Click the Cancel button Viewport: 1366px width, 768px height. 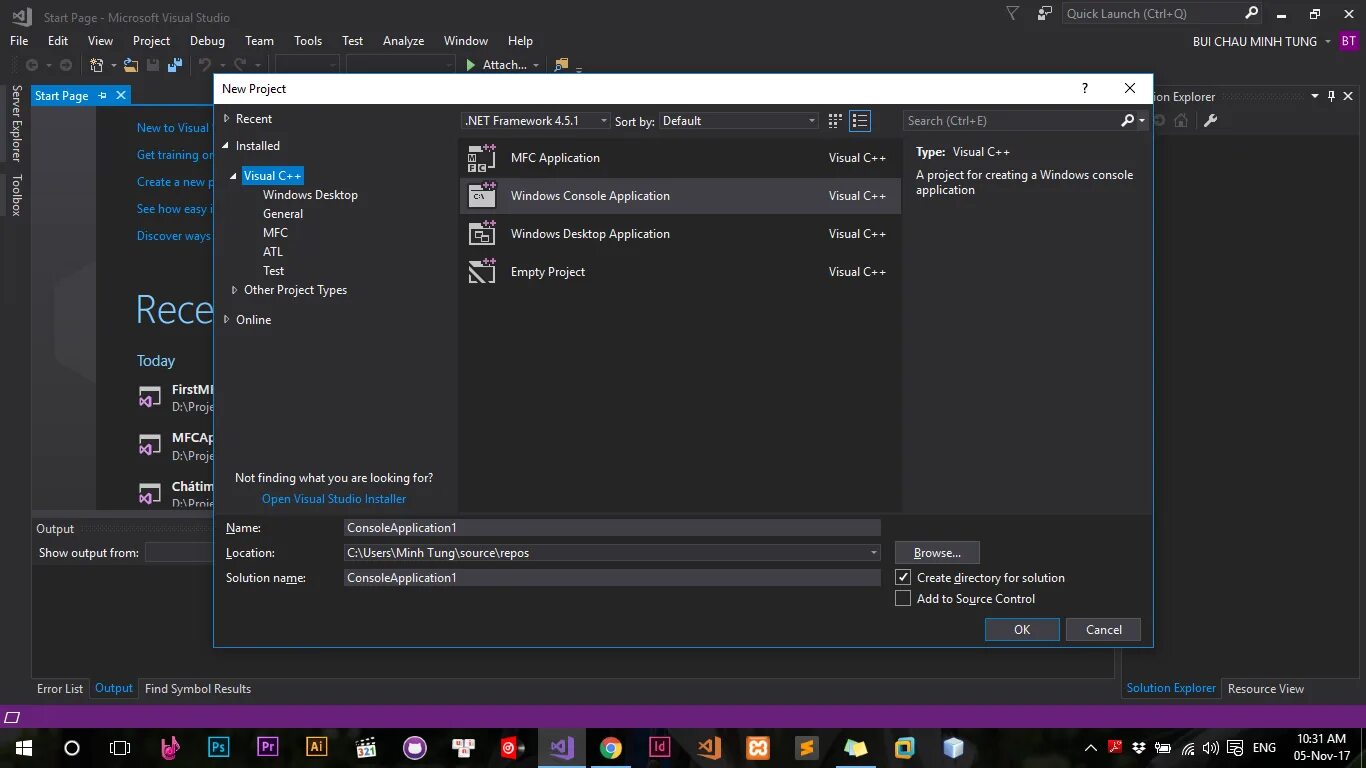[x=1104, y=629]
